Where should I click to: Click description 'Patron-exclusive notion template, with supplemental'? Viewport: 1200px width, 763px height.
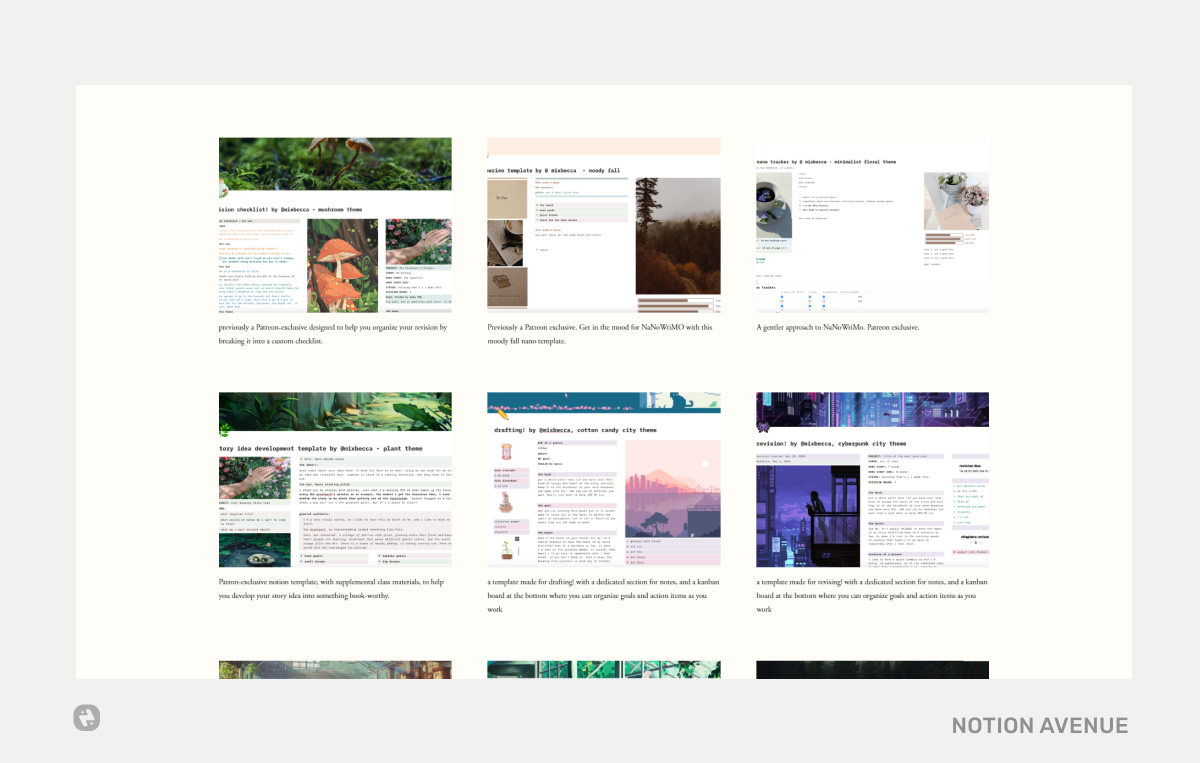coord(333,588)
